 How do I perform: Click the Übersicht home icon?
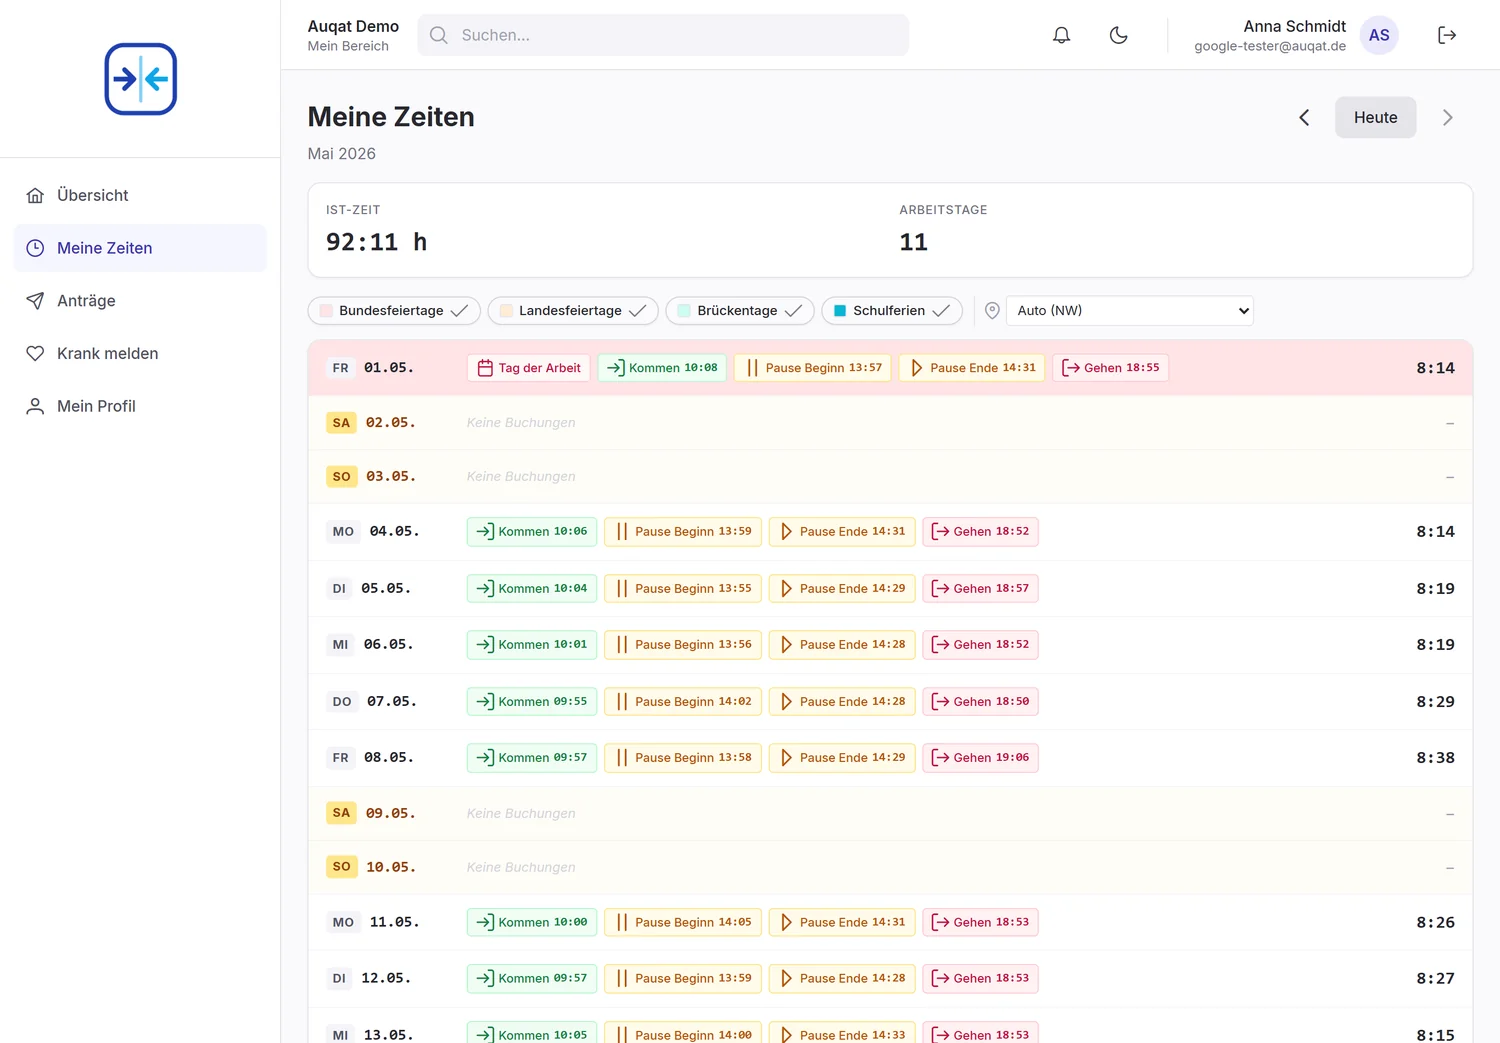(x=35, y=195)
